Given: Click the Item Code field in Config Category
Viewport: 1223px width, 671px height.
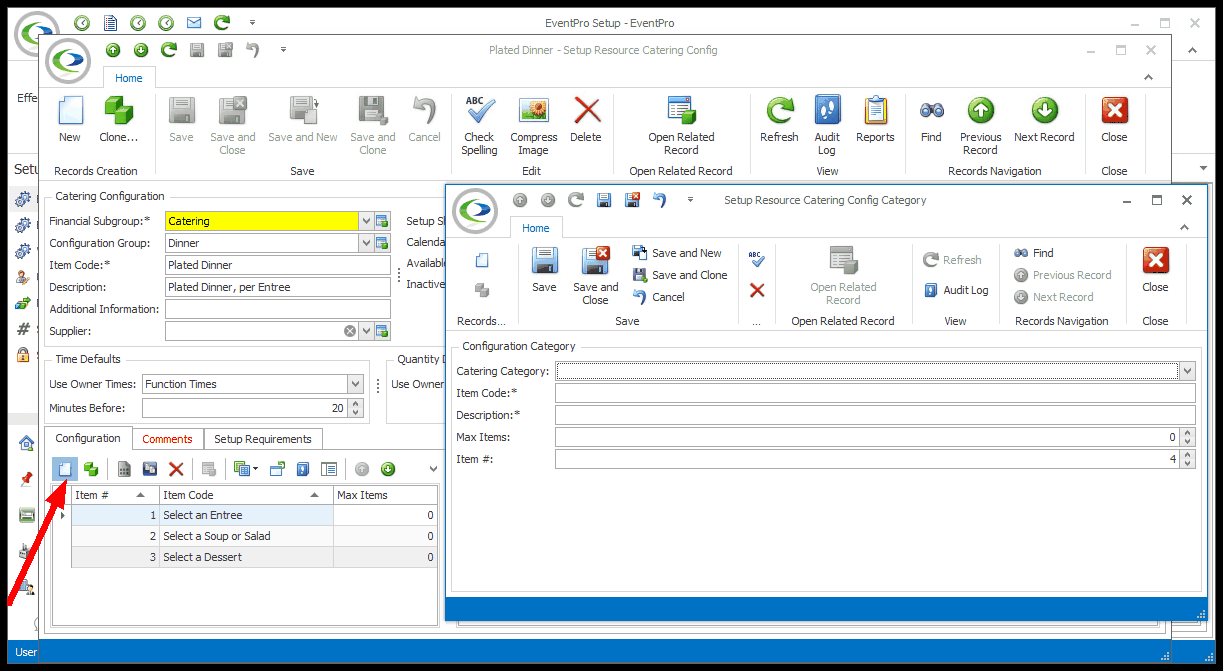Looking at the screenshot, I should coord(875,393).
